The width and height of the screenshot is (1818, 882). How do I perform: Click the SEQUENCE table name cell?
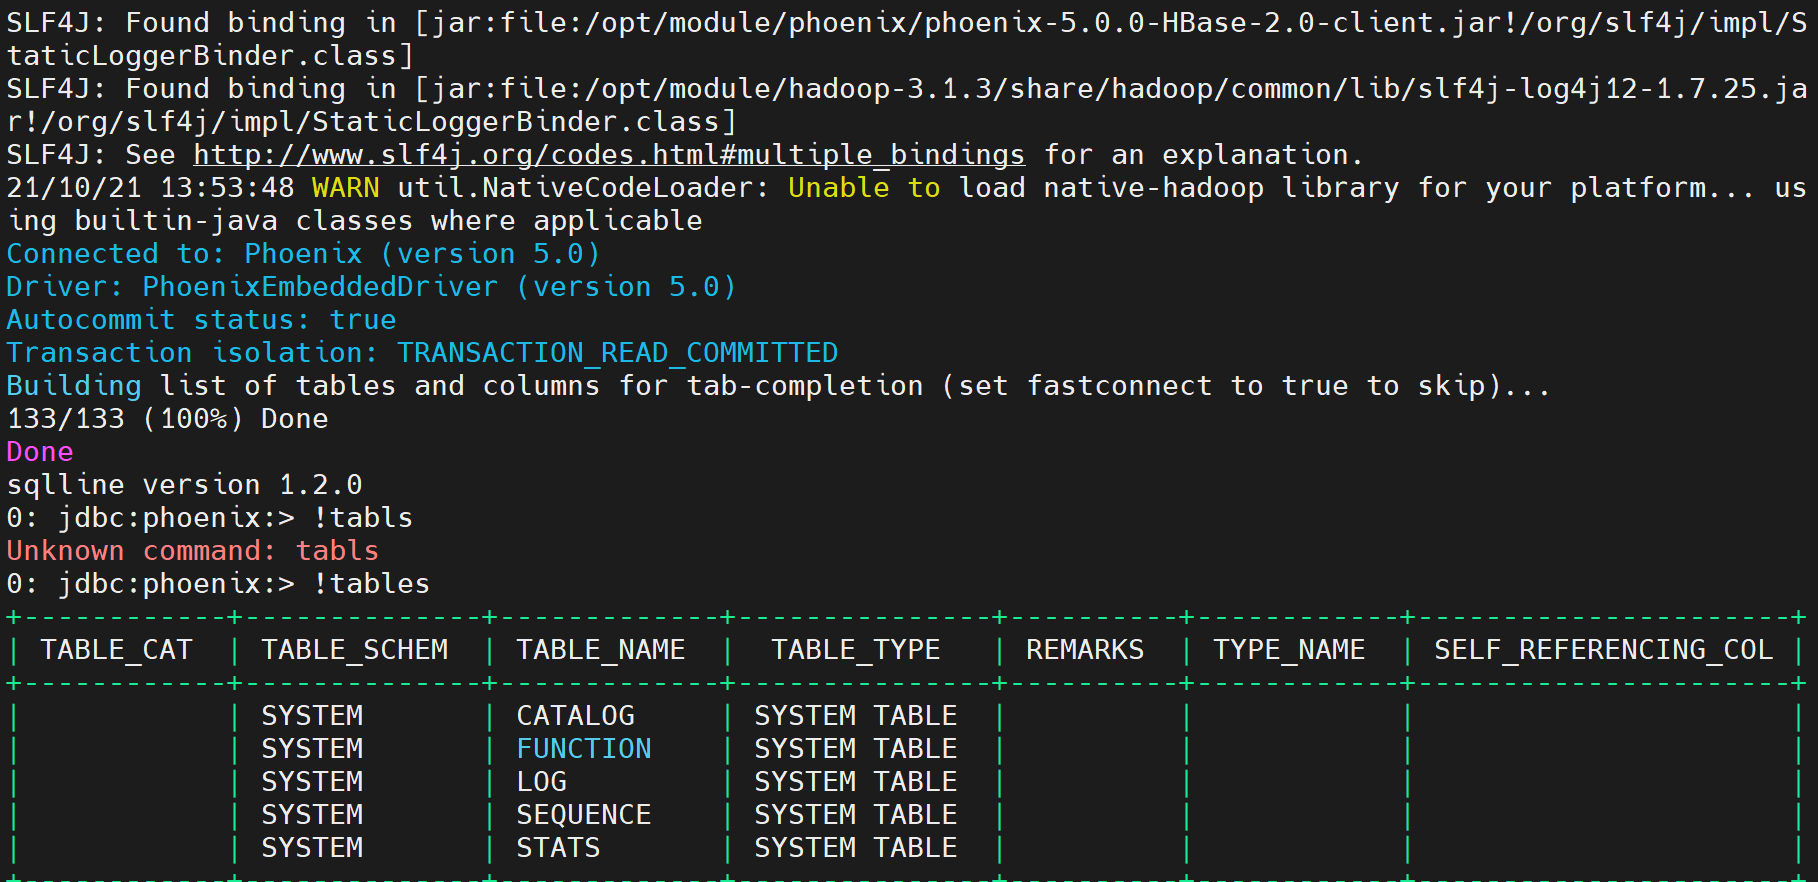pos(583,815)
